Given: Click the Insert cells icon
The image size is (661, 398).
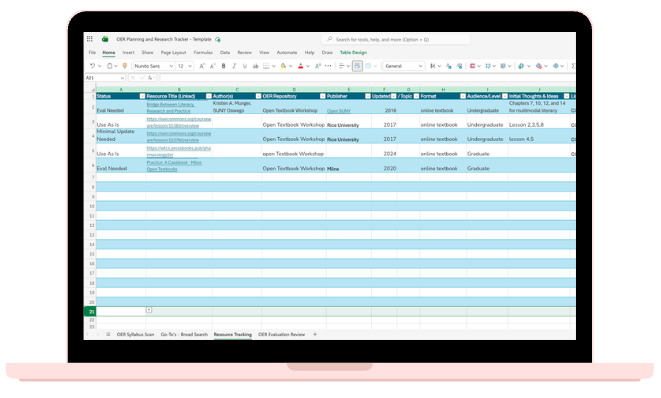Looking at the screenshot, I should (521, 66).
